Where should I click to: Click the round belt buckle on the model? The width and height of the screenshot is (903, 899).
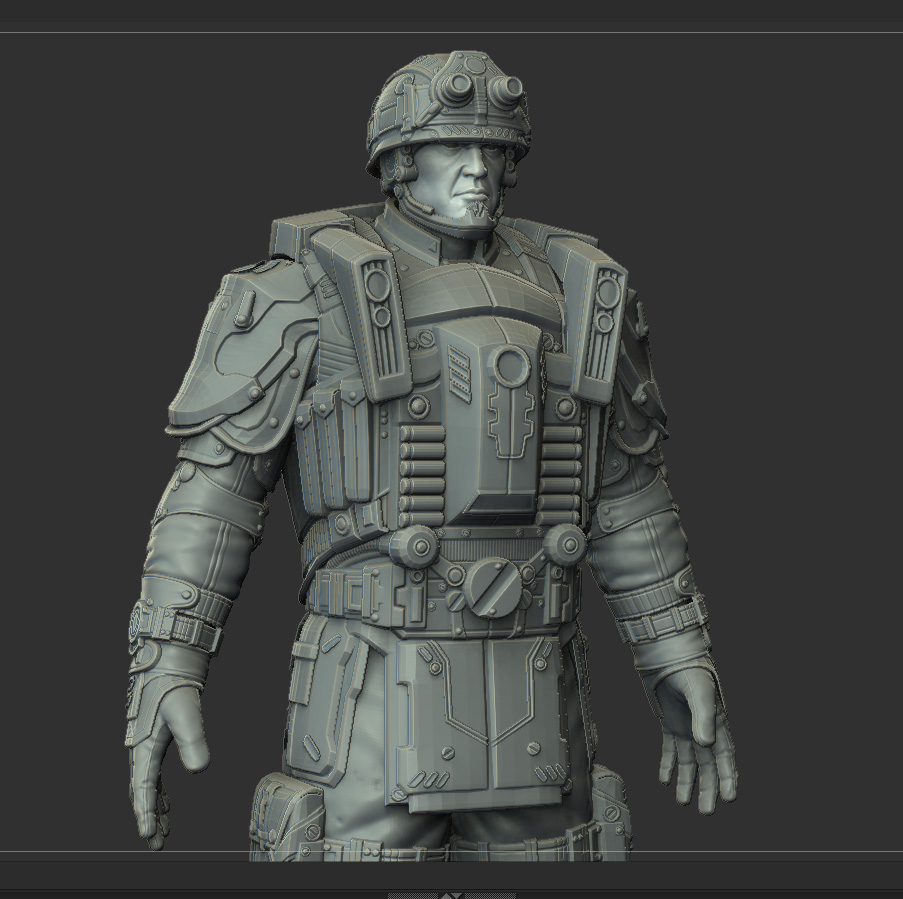point(491,586)
